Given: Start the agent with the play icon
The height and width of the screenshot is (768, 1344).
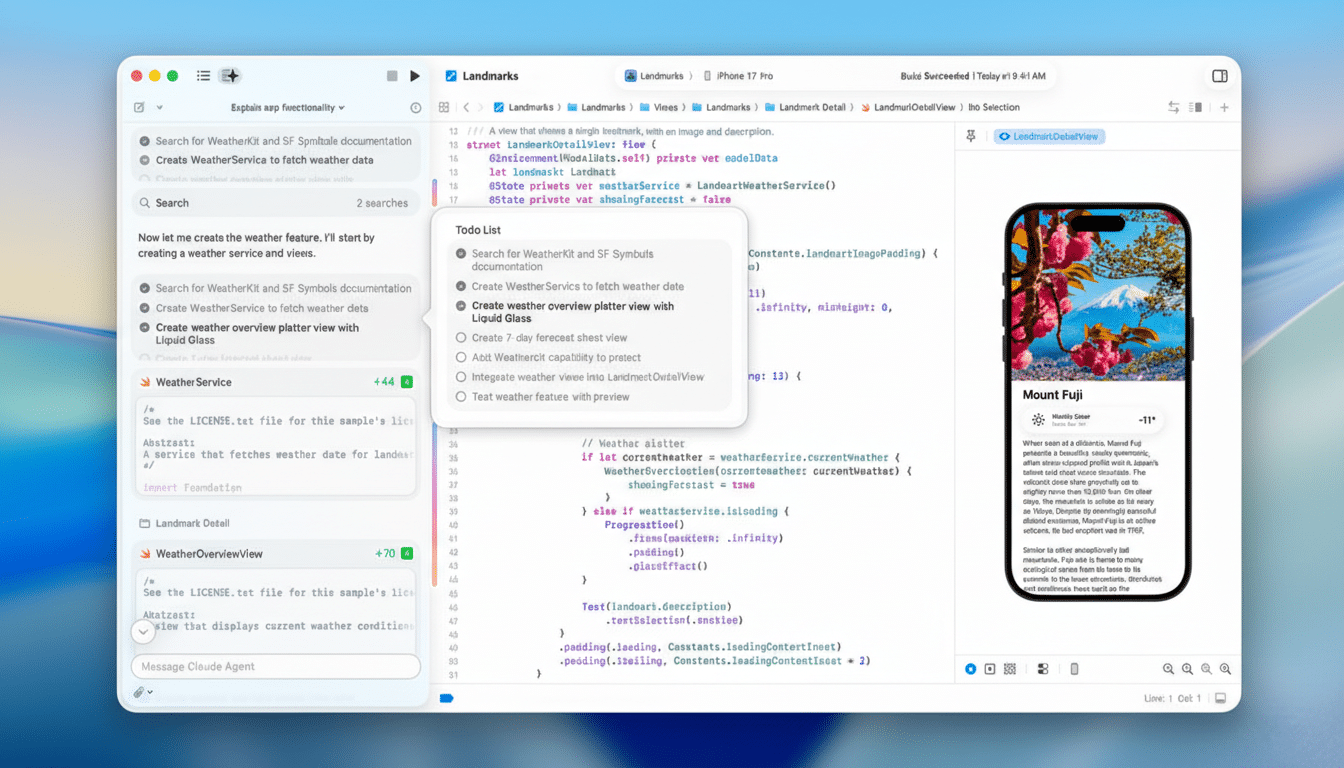Looking at the screenshot, I should (415, 75).
